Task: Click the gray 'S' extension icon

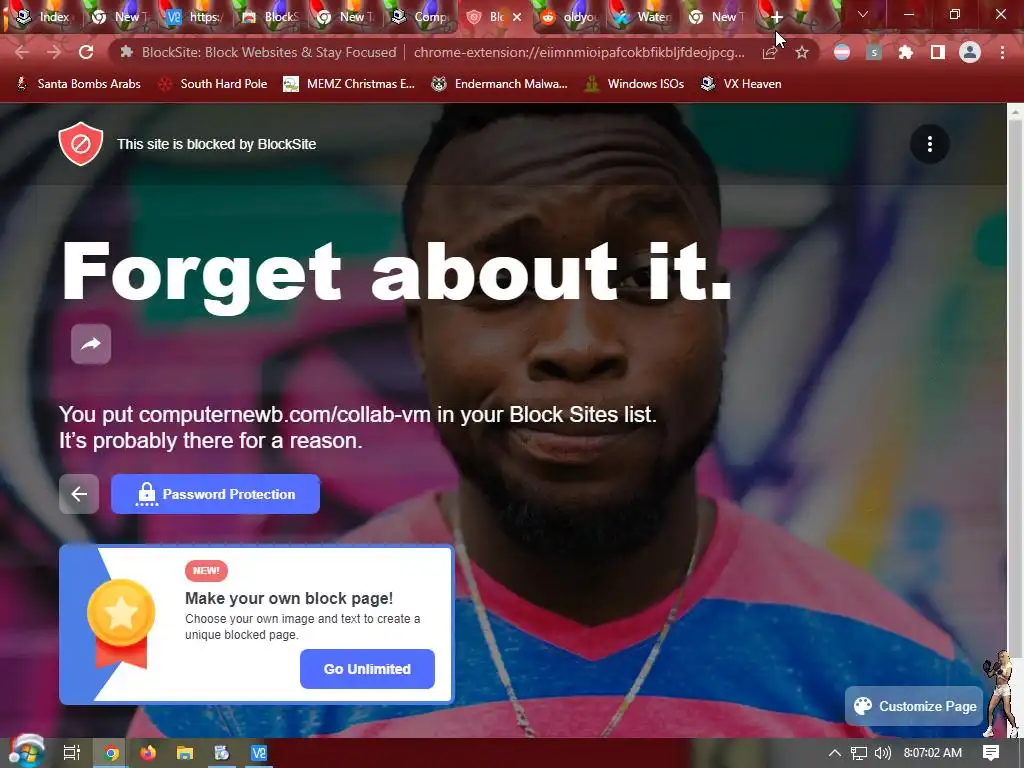Action: pyautogui.click(x=874, y=52)
